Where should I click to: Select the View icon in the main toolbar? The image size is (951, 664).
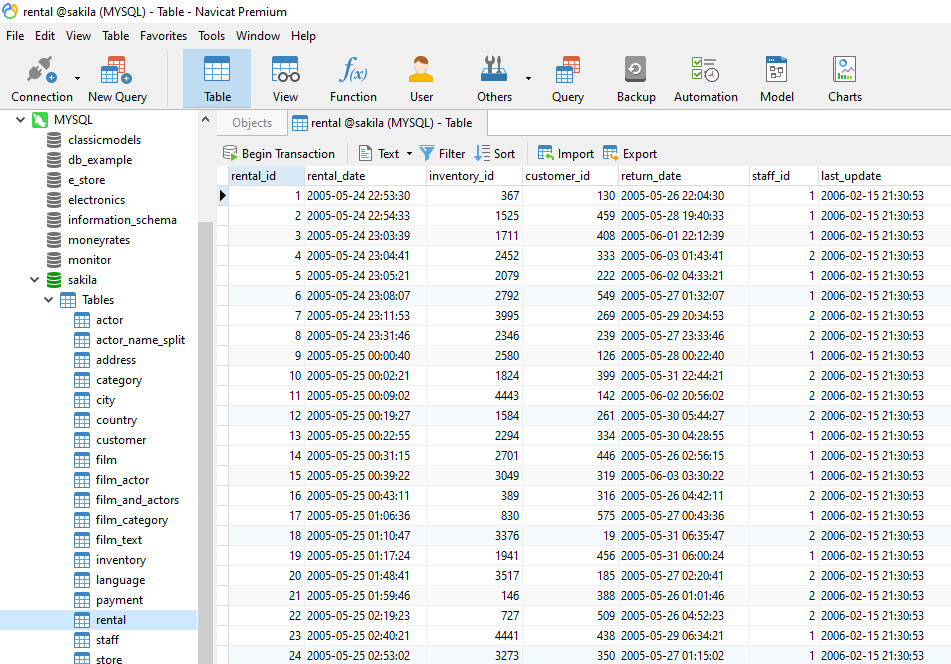pos(285,77)
